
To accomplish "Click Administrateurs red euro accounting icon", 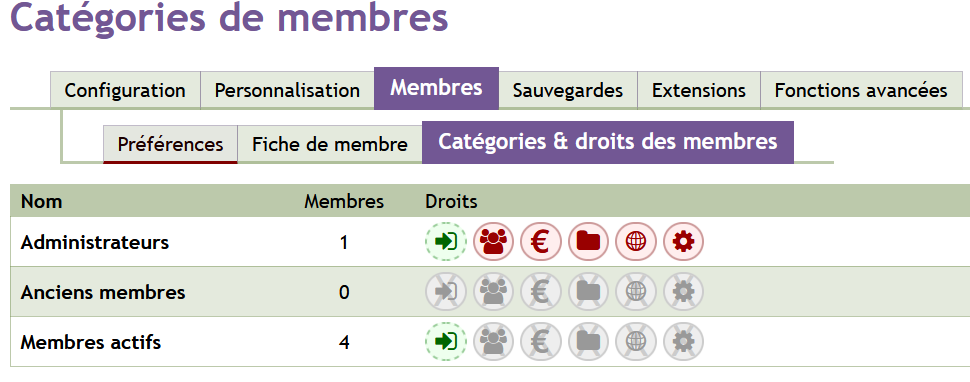I will tap(541, 242).
